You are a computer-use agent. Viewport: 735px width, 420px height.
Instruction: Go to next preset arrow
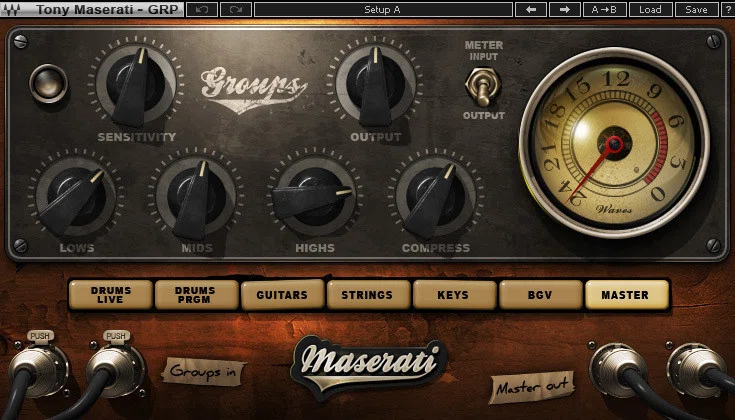[x=564, y=9]
